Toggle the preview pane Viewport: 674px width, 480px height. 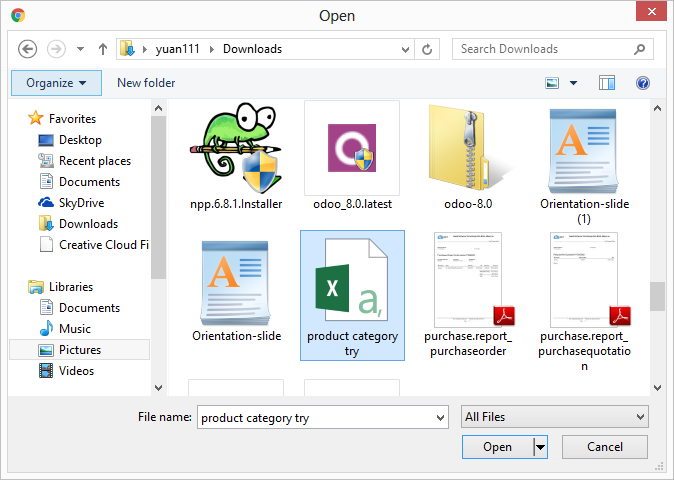click(607, 83)
